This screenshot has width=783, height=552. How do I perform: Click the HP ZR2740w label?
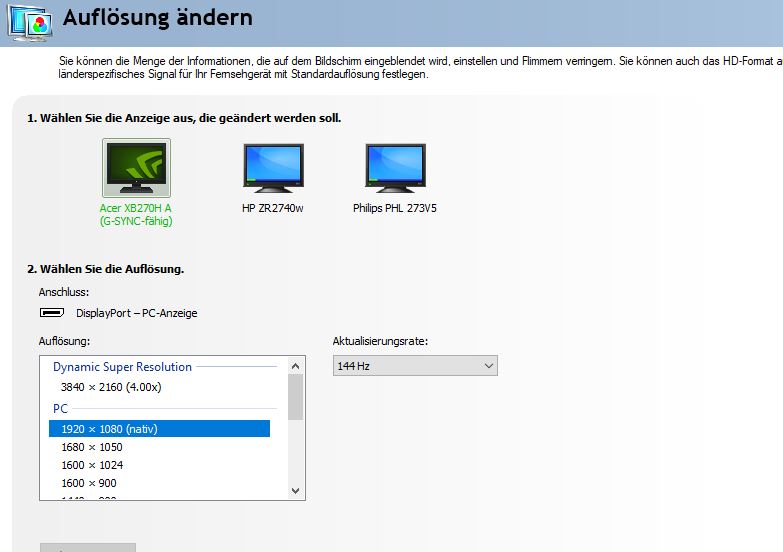[273, 208]
